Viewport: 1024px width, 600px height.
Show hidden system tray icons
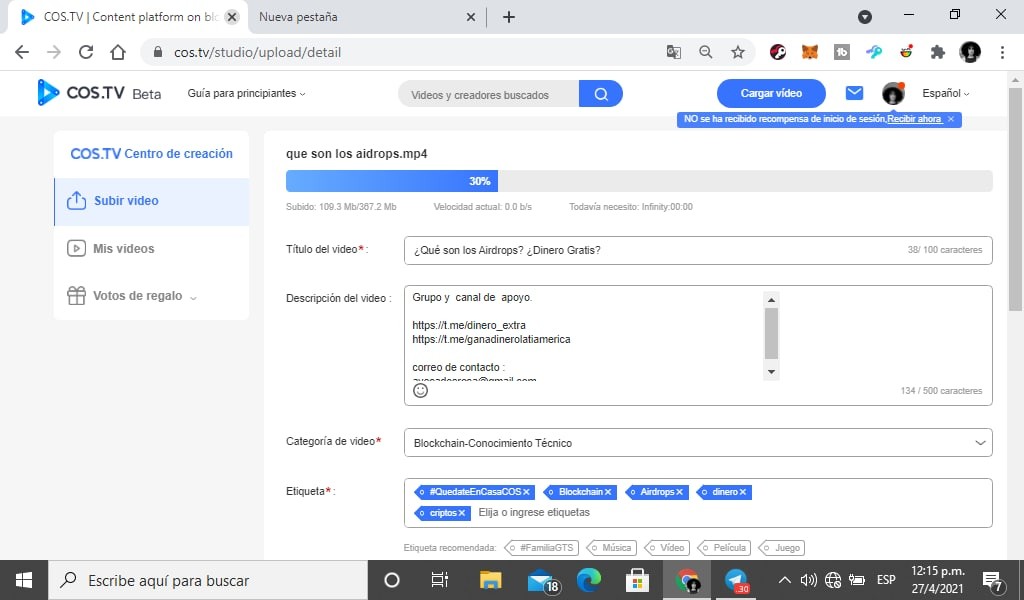pyautogui.click(x=785, y=580)
